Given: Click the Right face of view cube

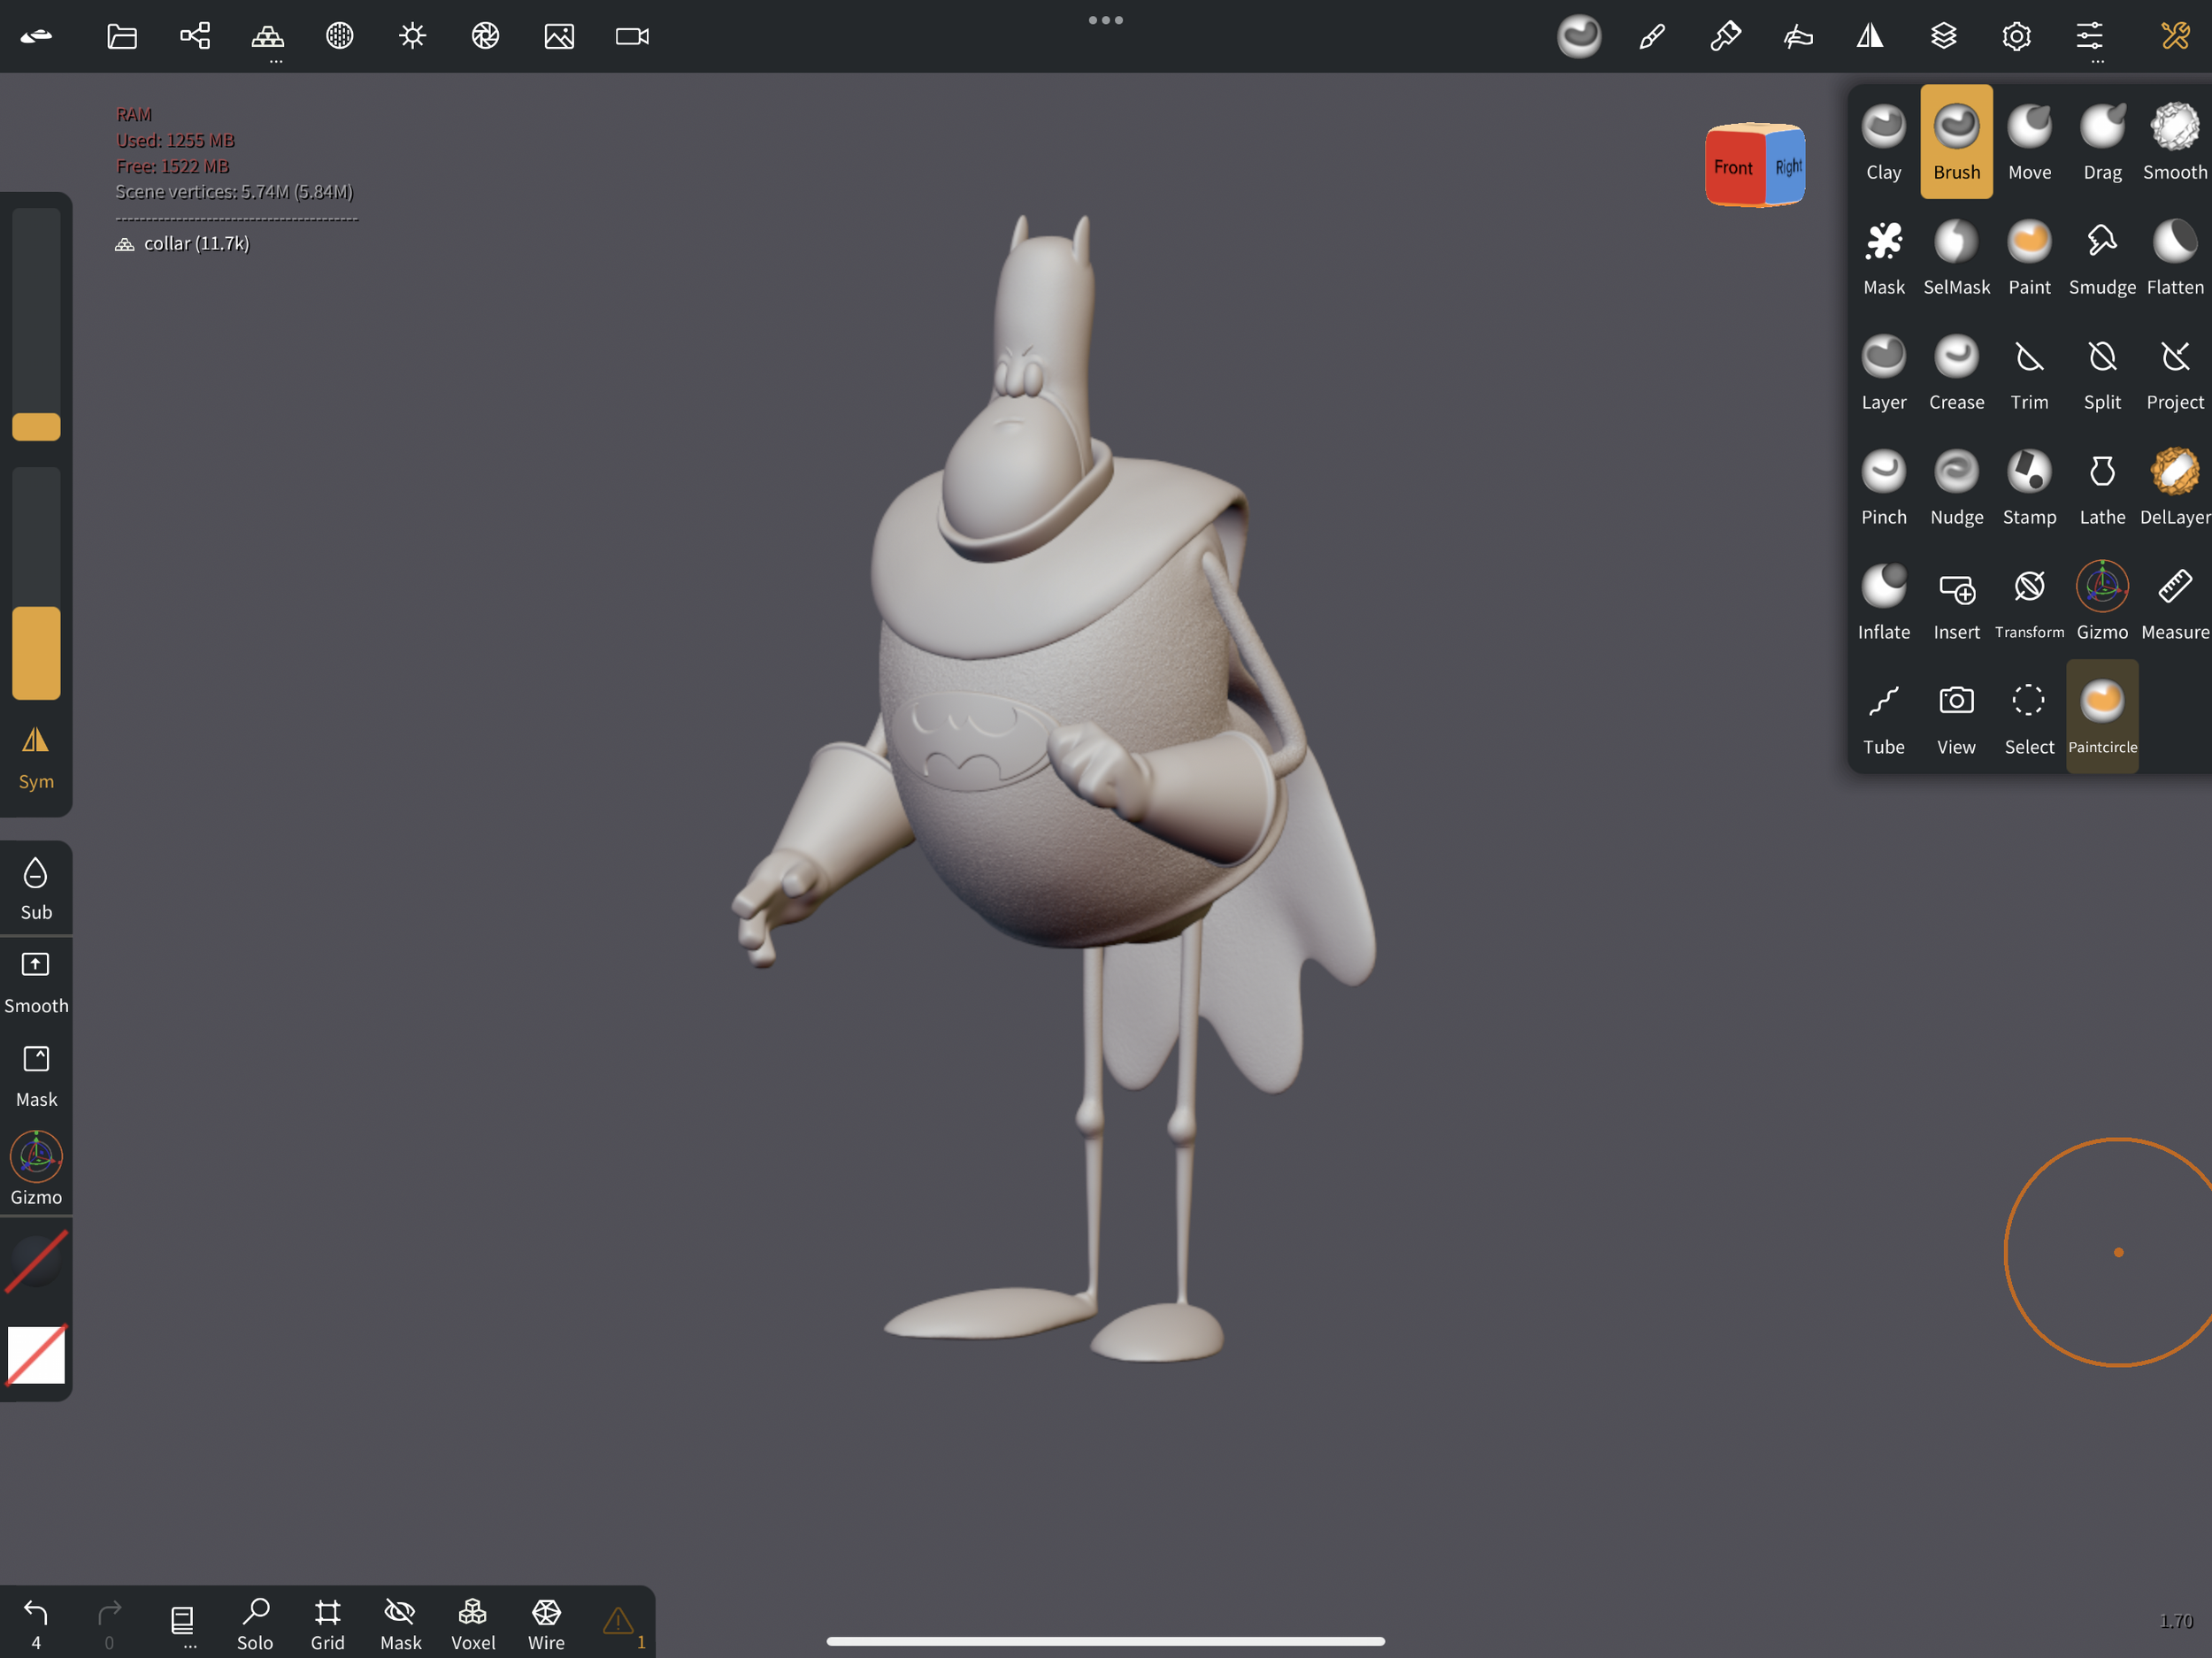Looking at the screenshot, I should point(1788,166).
